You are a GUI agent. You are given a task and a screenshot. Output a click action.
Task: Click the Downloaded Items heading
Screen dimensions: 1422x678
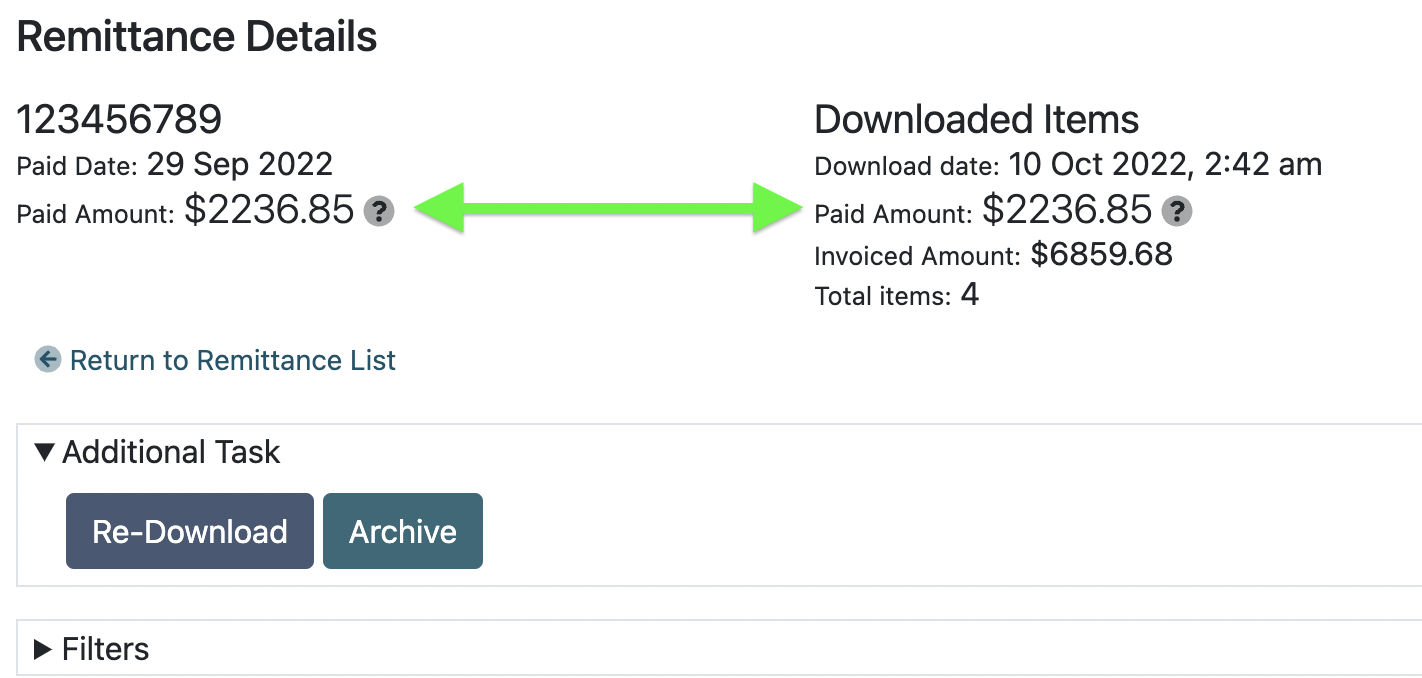[x=977, y=120]
